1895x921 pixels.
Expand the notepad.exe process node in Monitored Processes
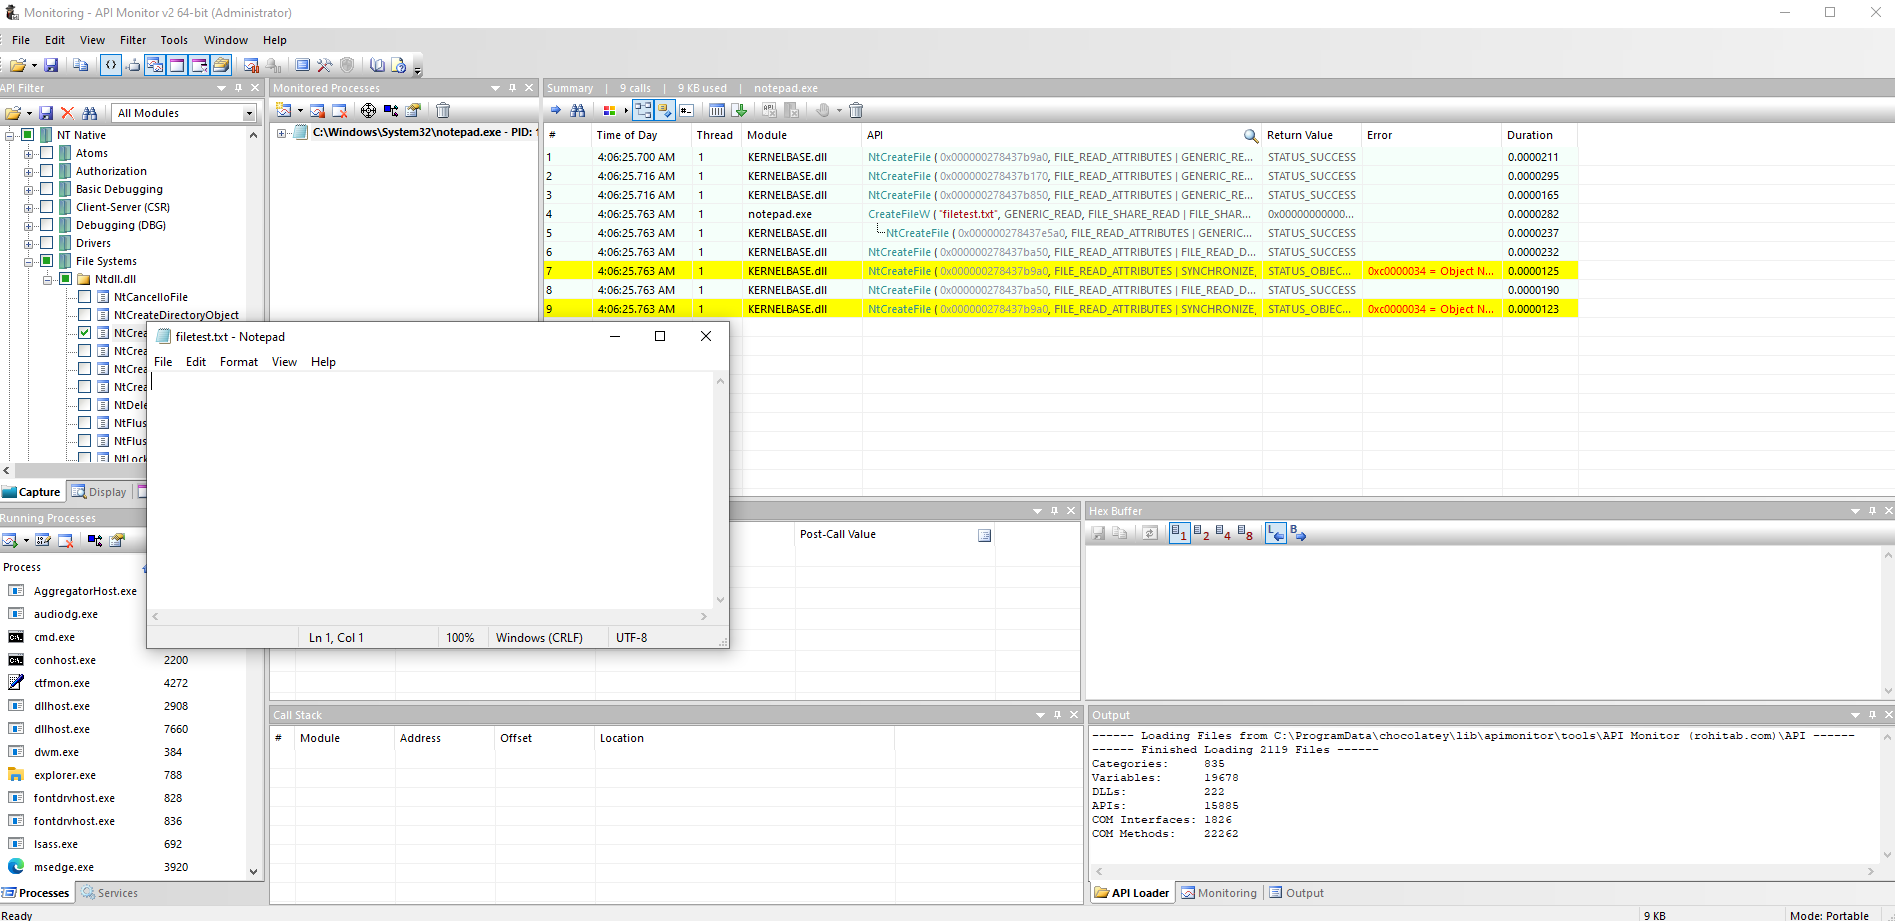pyautogui.click(x=282, y=132)
